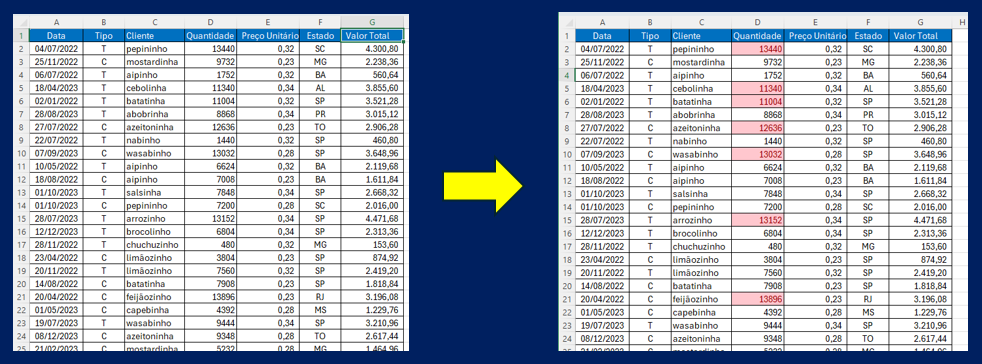
Task: Select column H header in right spreadsheet
Action: pos(961,23)
